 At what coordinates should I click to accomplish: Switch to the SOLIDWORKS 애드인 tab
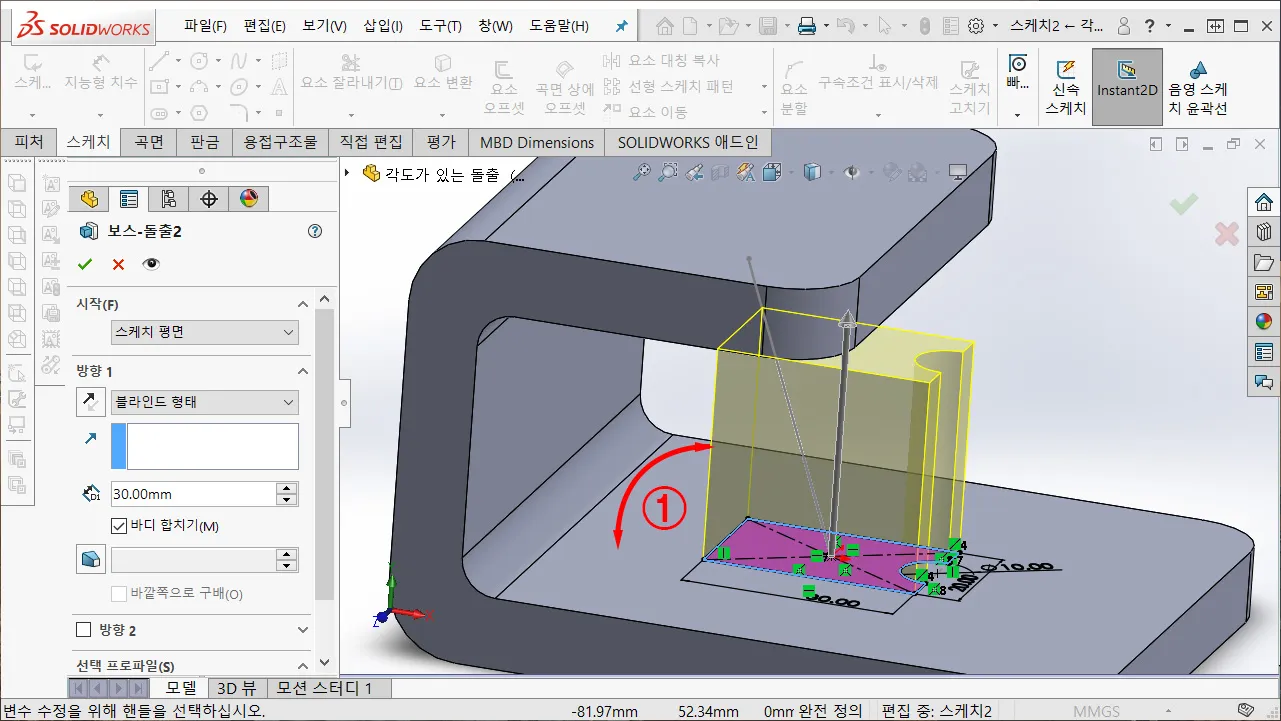point(688,143)
